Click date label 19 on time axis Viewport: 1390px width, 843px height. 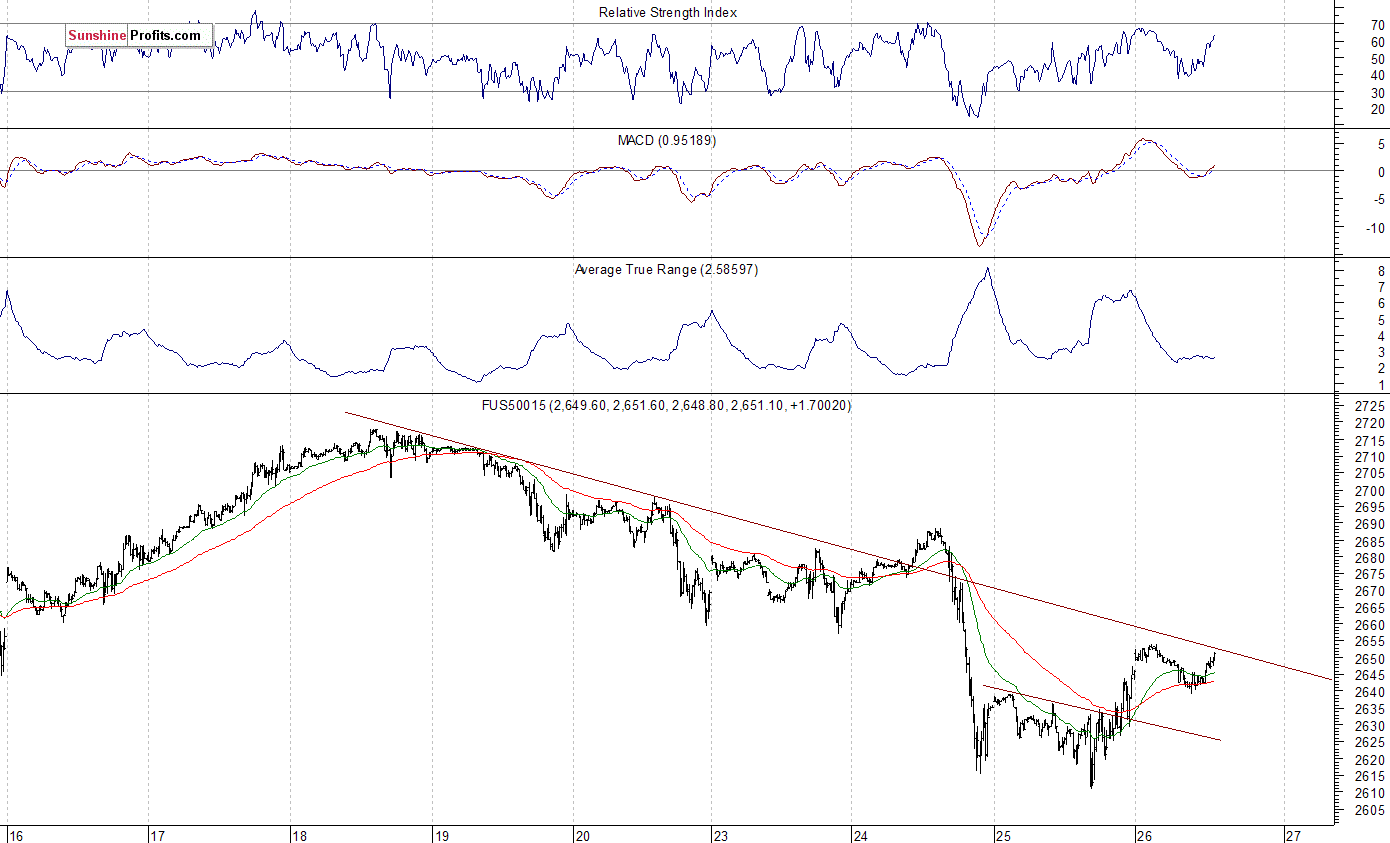441,834
